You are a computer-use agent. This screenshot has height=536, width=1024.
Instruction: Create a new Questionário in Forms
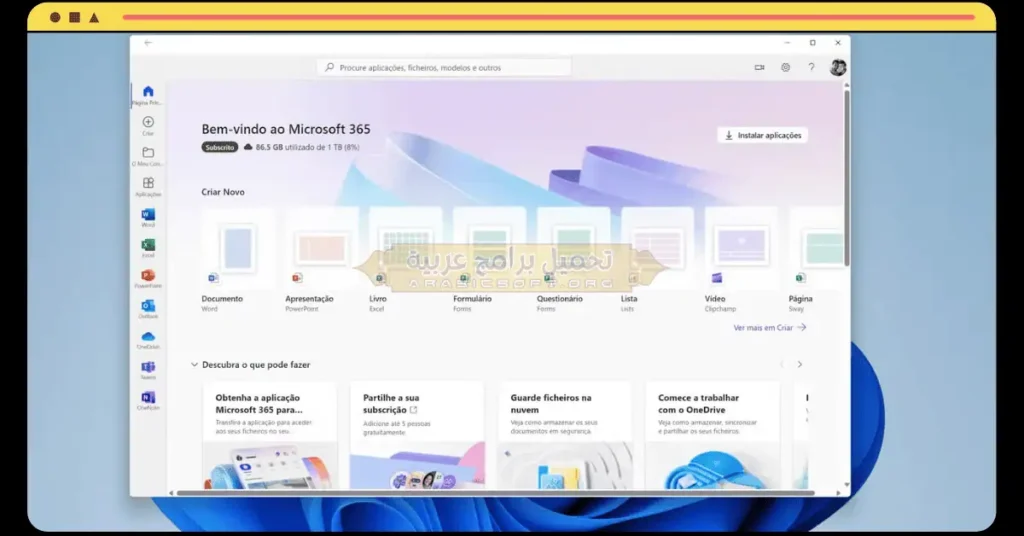point(573,260)
